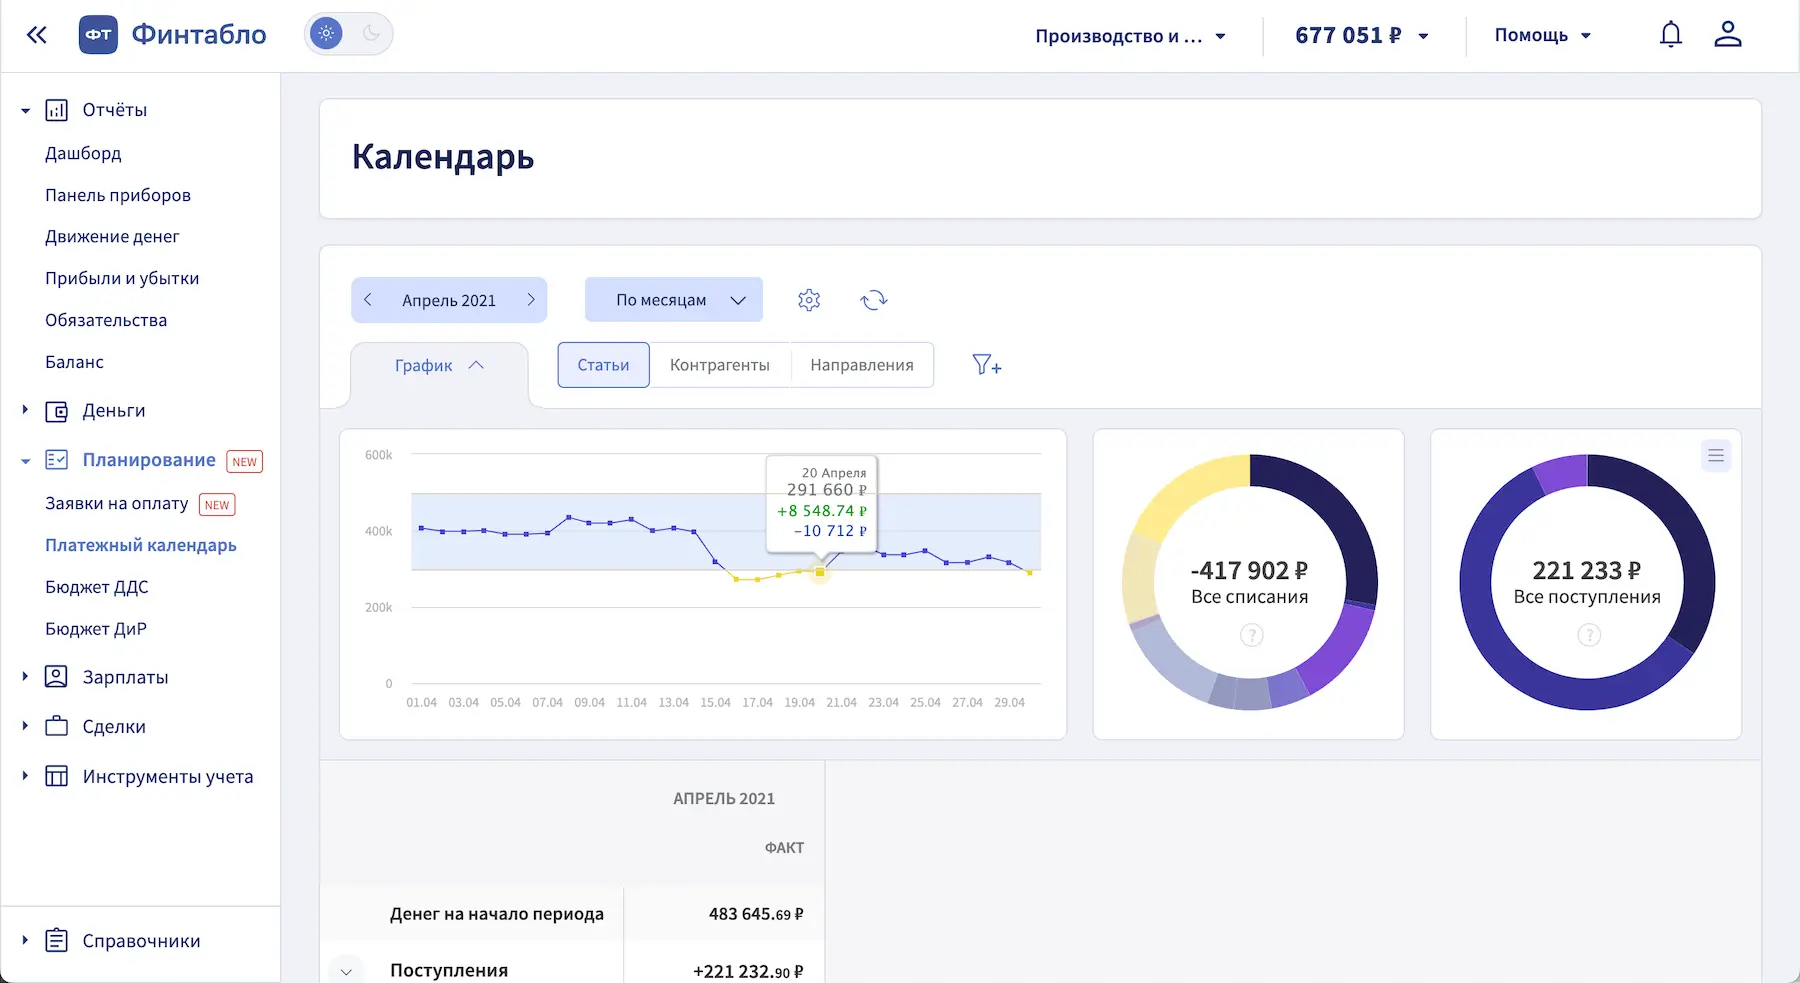Open user profile icon
This screenshot has height=983, width=1800.
(1728, 35)
